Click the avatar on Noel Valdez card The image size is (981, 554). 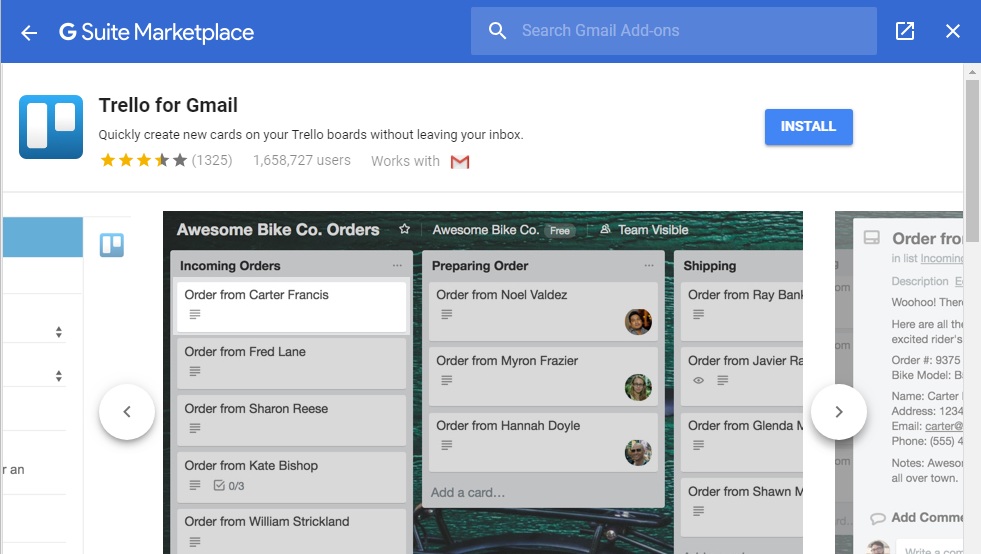[x=638, y=322]
